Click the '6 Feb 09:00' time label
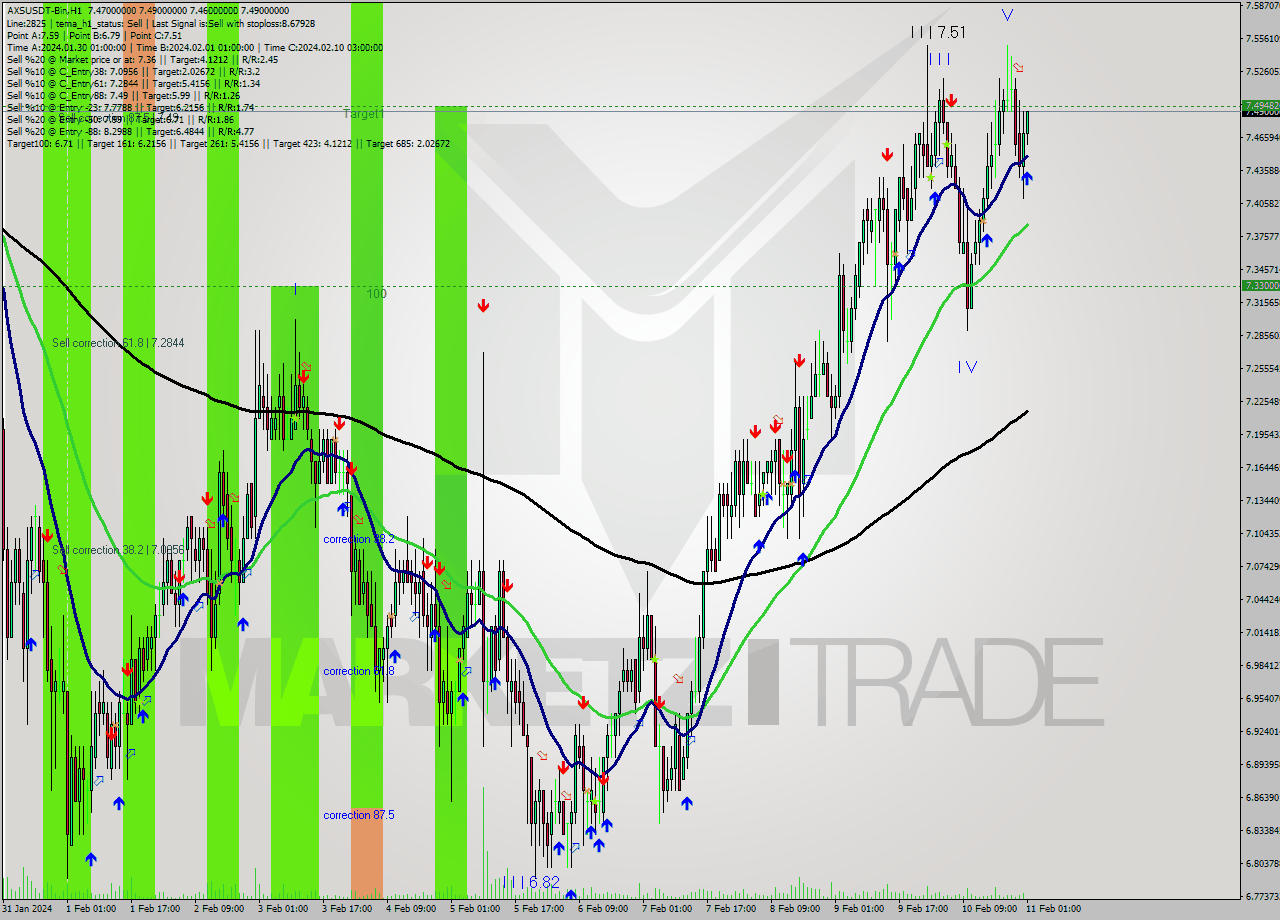The height and width of the screenshot is (920, 1280). pyautogui.click(x=602, y=909)
